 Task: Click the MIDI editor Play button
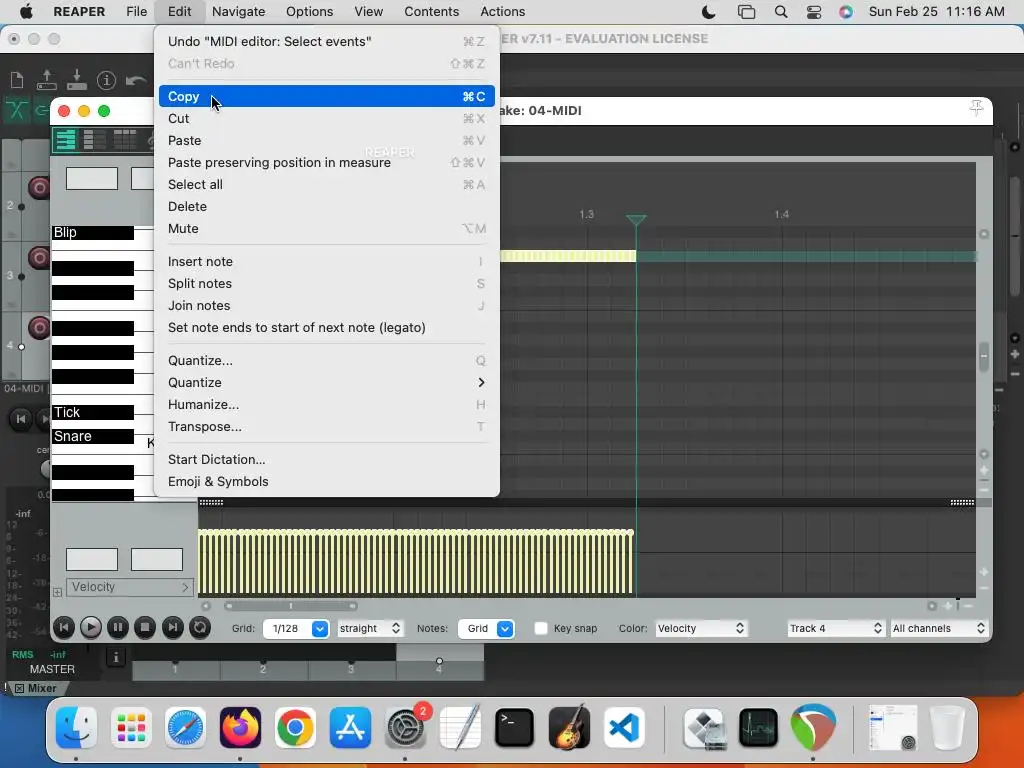(x=91, y=628)
